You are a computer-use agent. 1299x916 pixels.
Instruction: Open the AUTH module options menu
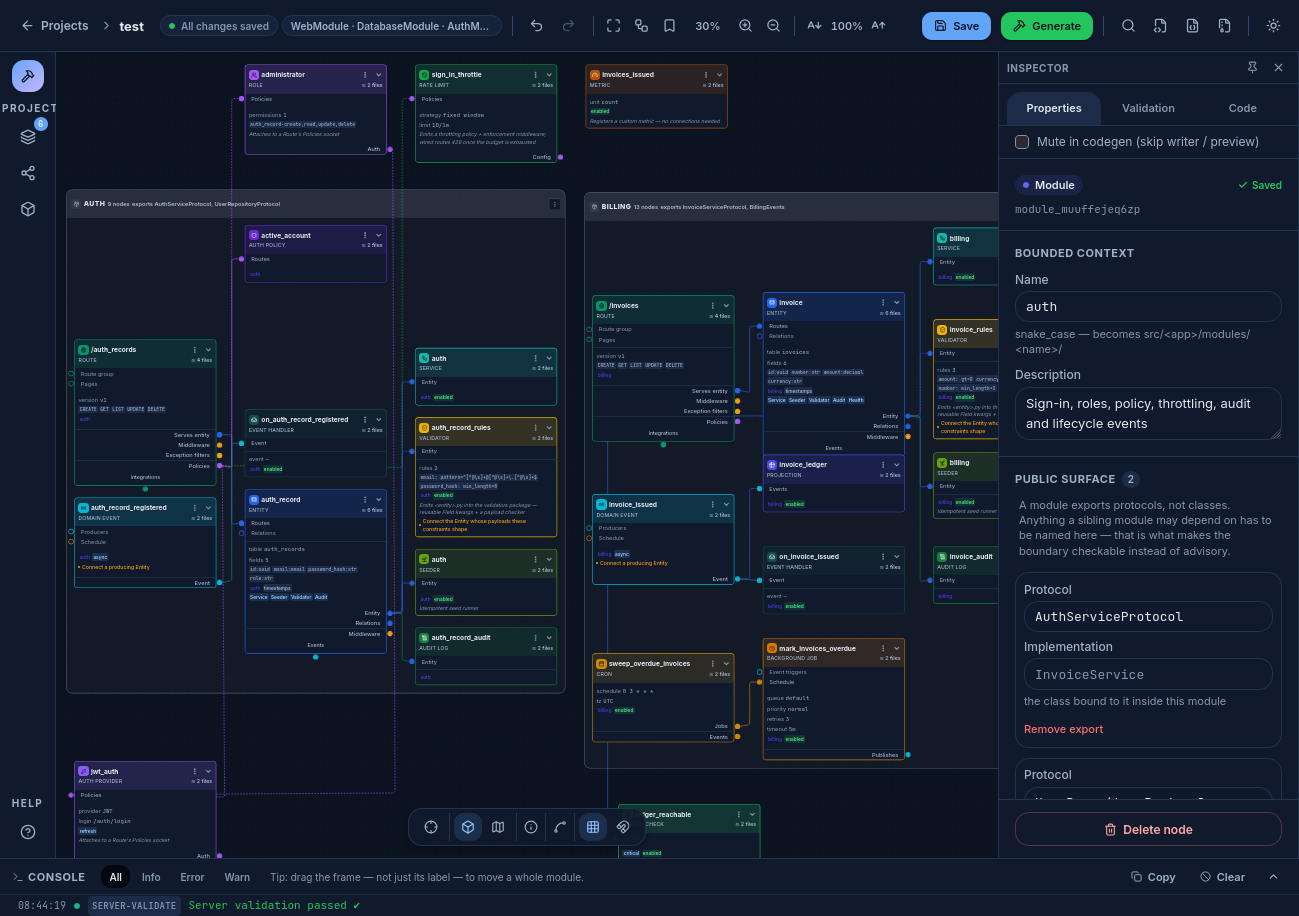[x=555, y=204]
